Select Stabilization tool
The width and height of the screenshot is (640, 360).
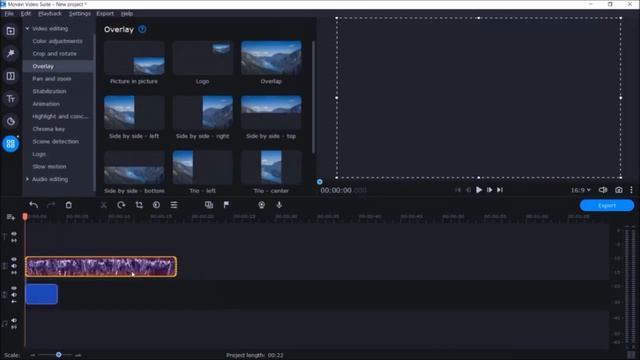tap(49, 91)
